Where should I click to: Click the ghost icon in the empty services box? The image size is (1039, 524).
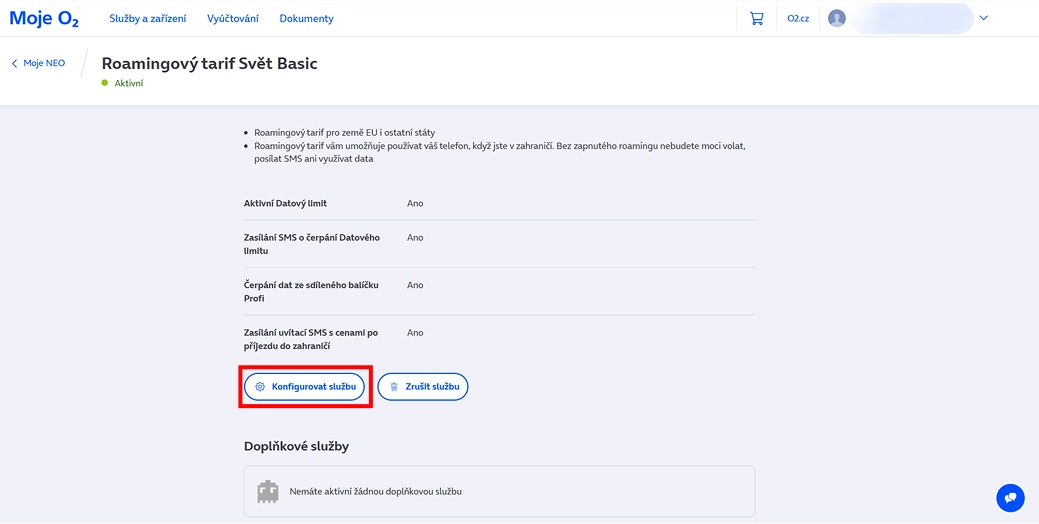267,491
